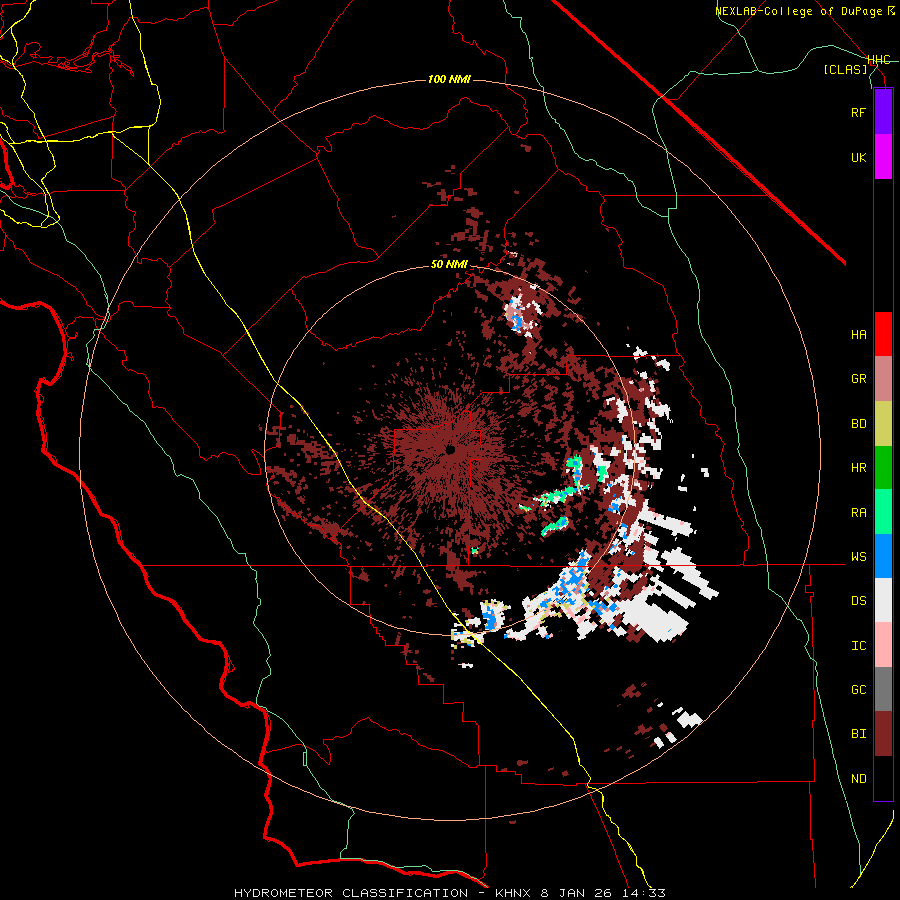Click the 14:33 timestamp
900x900 pixels.
[643, 893]
